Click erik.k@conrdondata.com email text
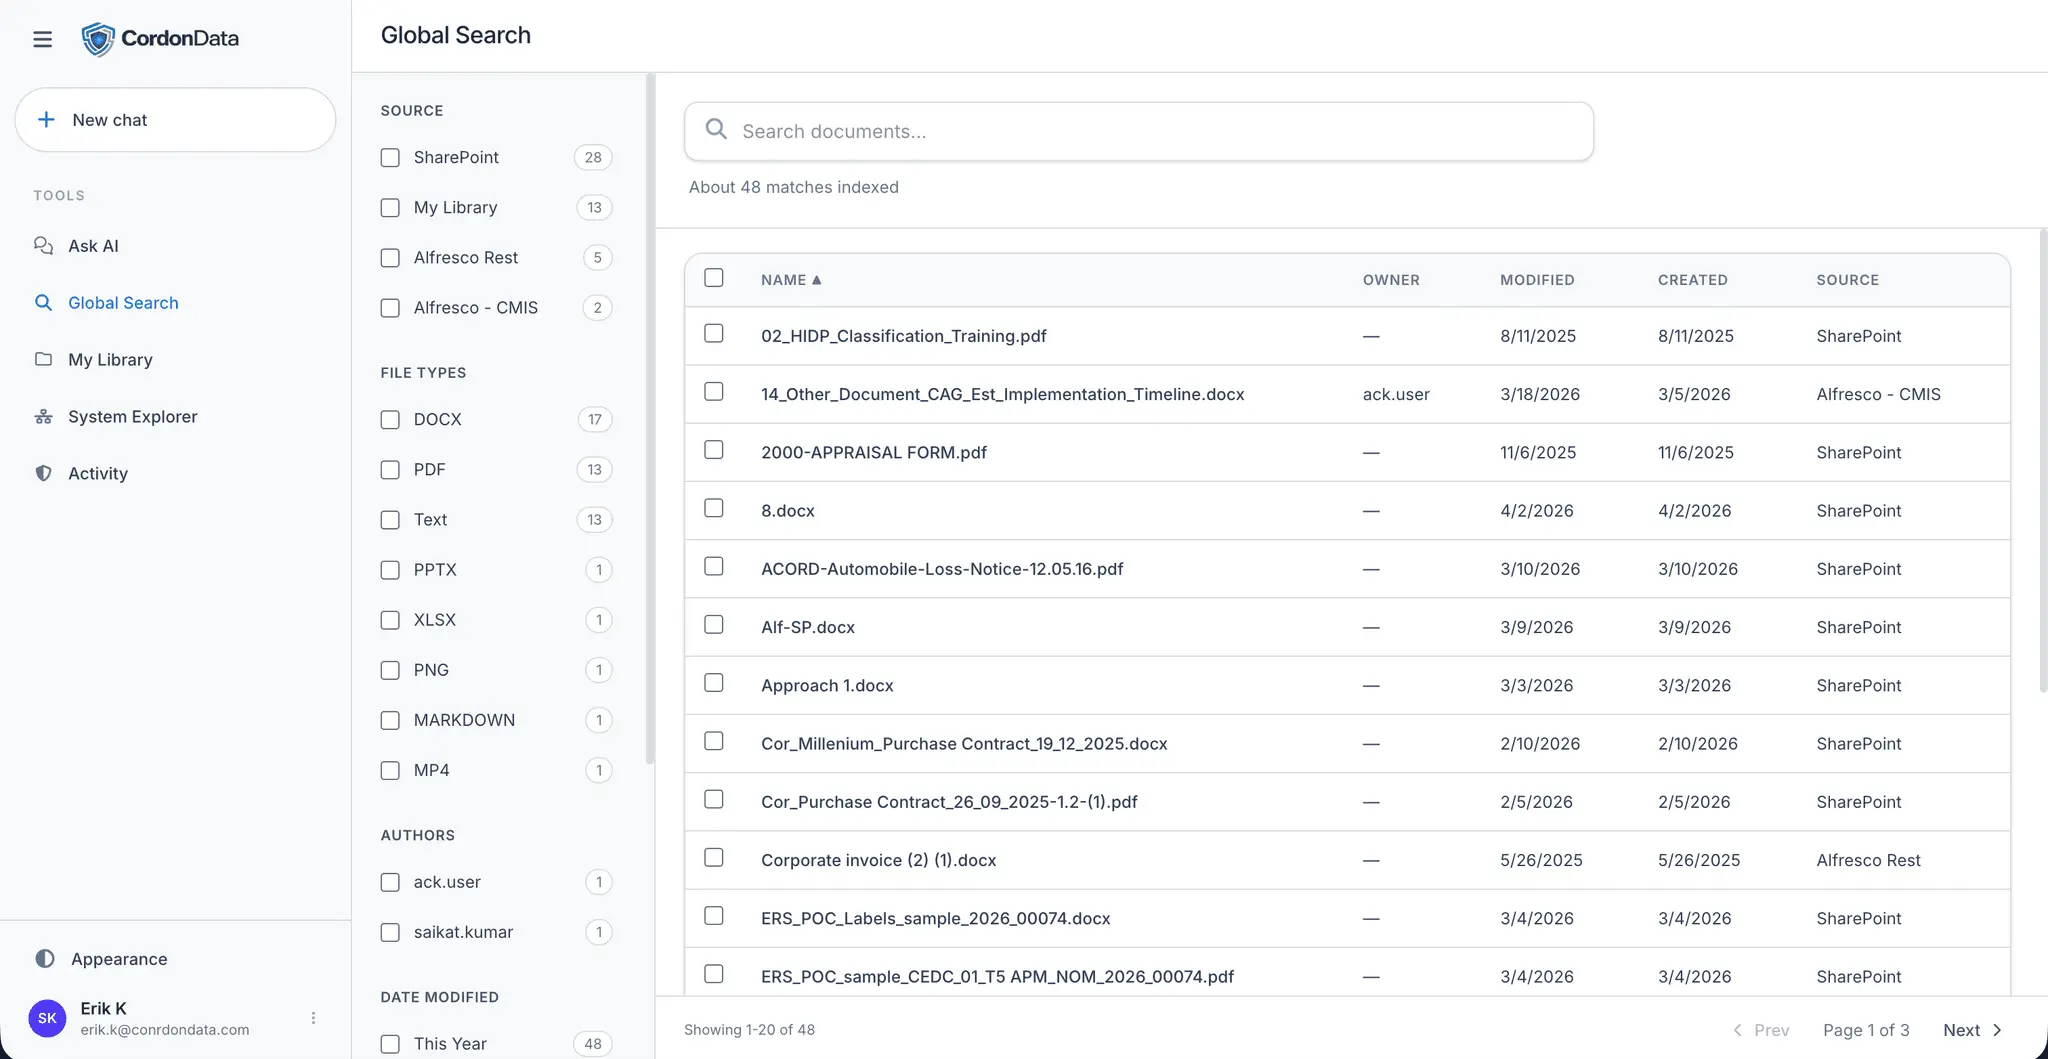Viewport: 2048px width, 1059px height. [x=165, y=1030]
